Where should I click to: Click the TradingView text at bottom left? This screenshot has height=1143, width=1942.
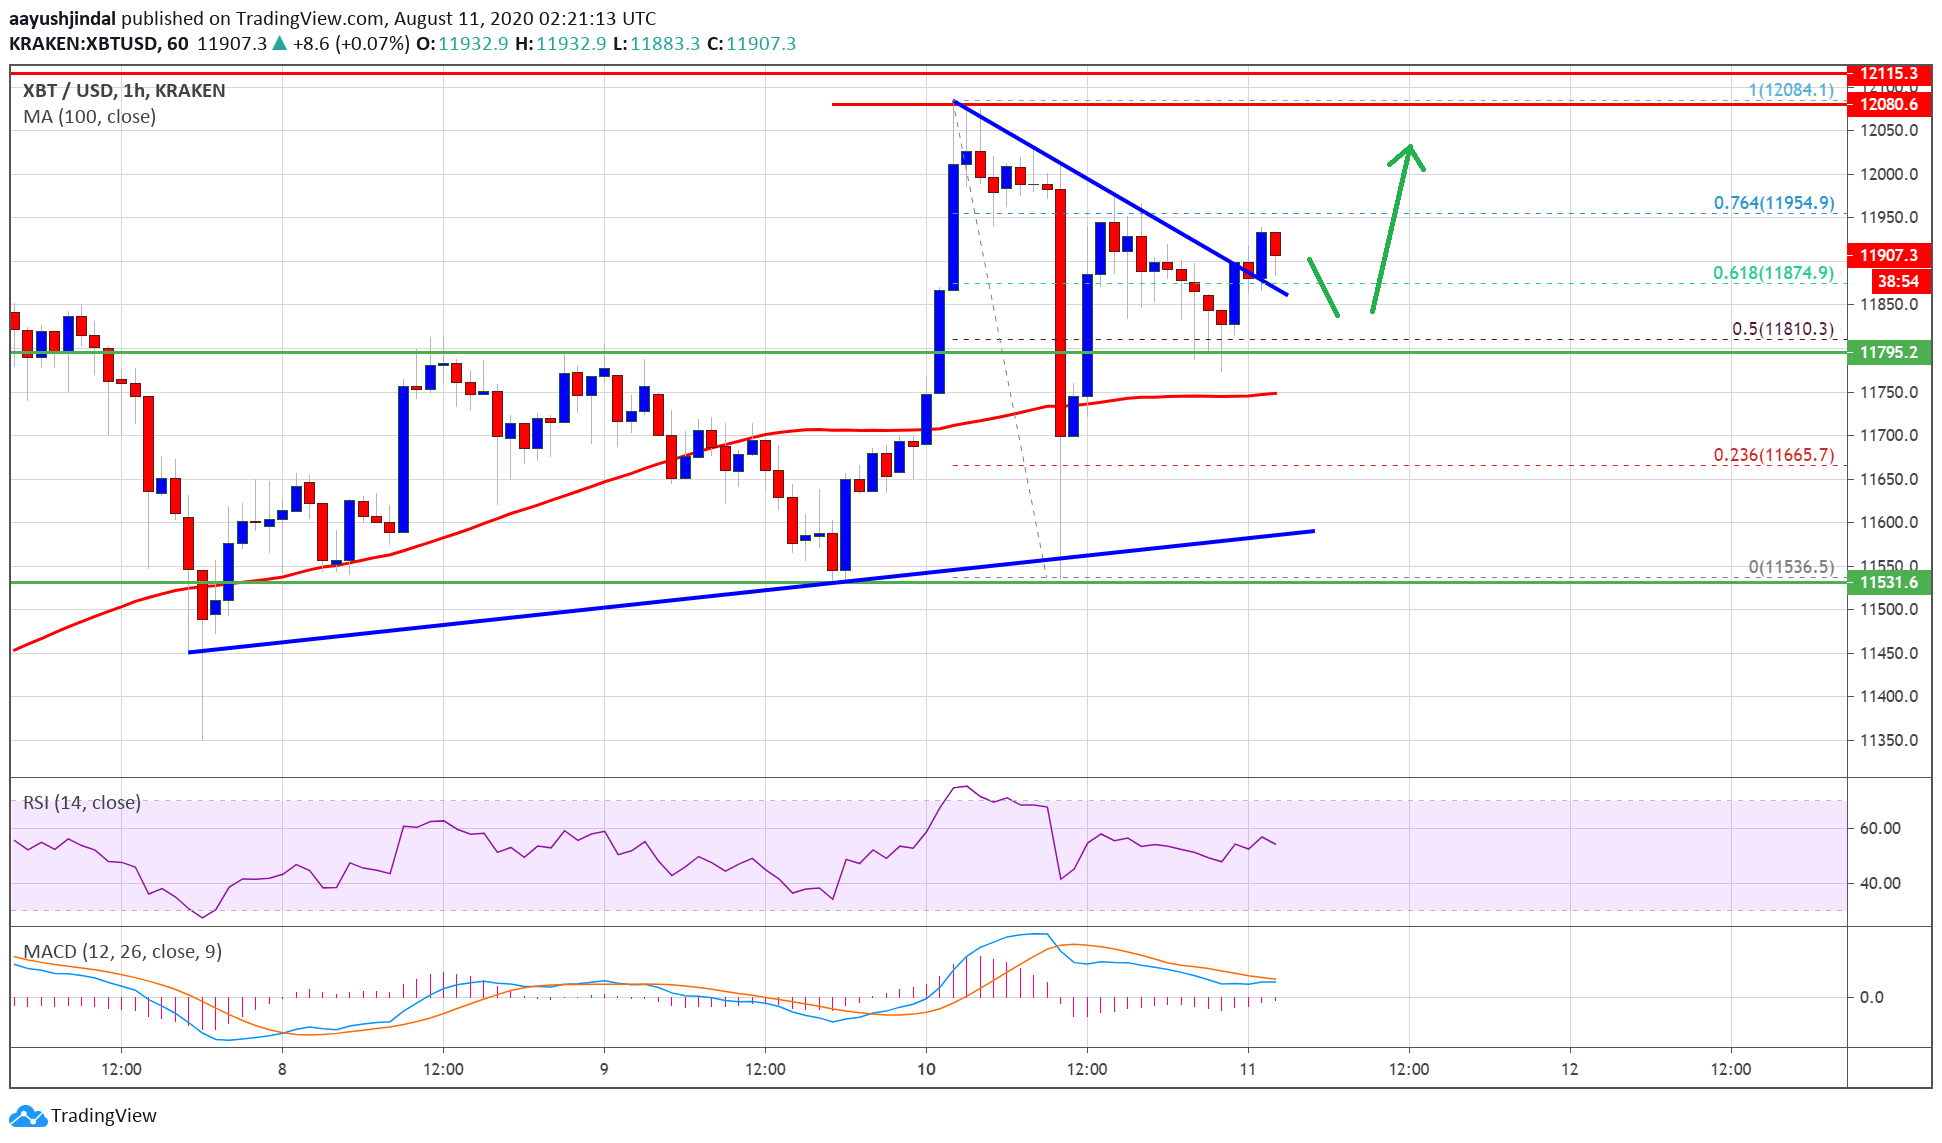[x=103, y=1116]
